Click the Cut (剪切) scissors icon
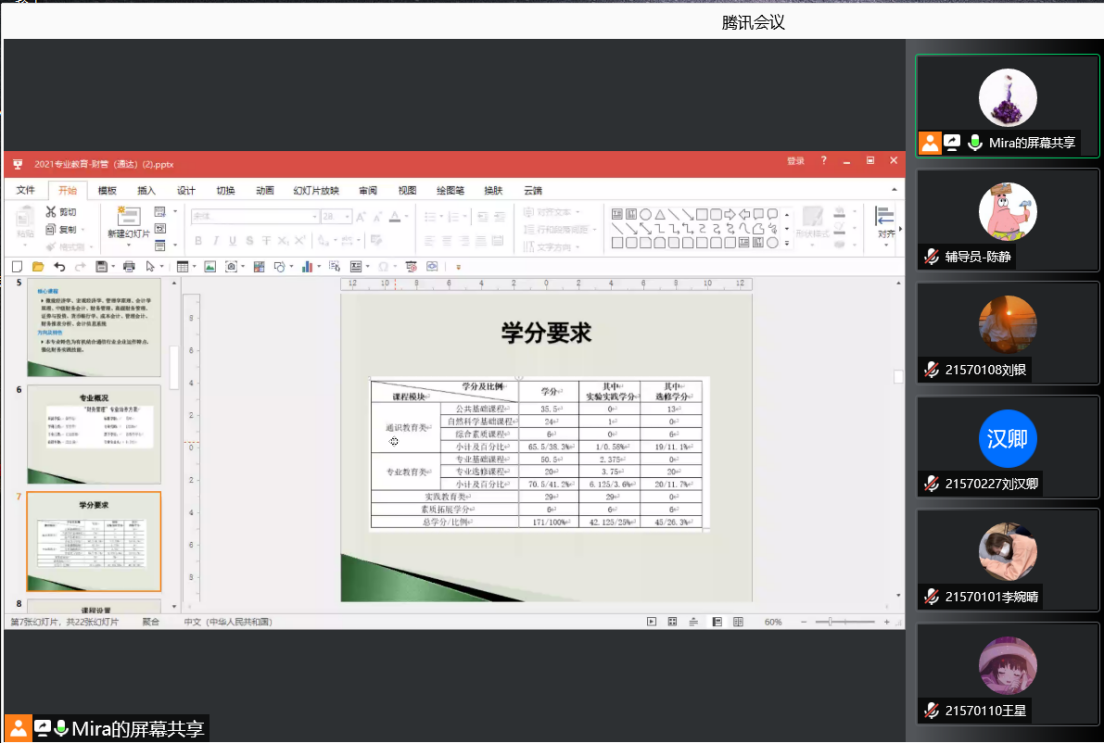This screenshot has width=1104, height=743. [51, 212]
